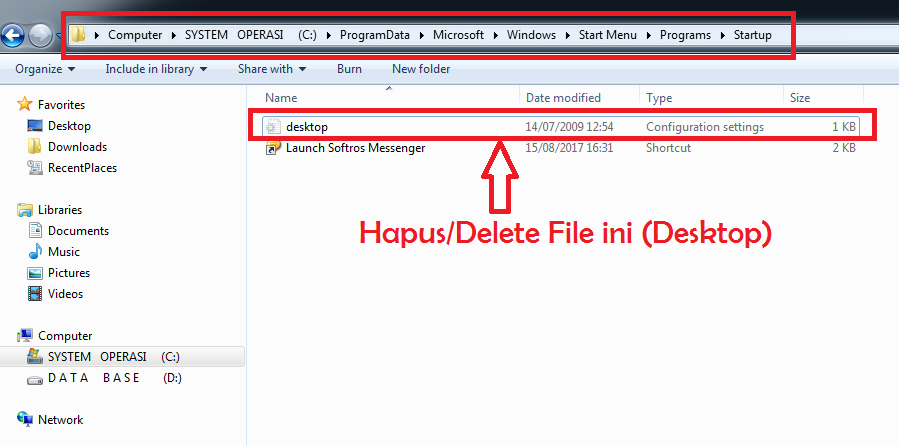Screen dimensions: 899x445
Task: Click the Documents library icon
Action: [x=35, y=231]
